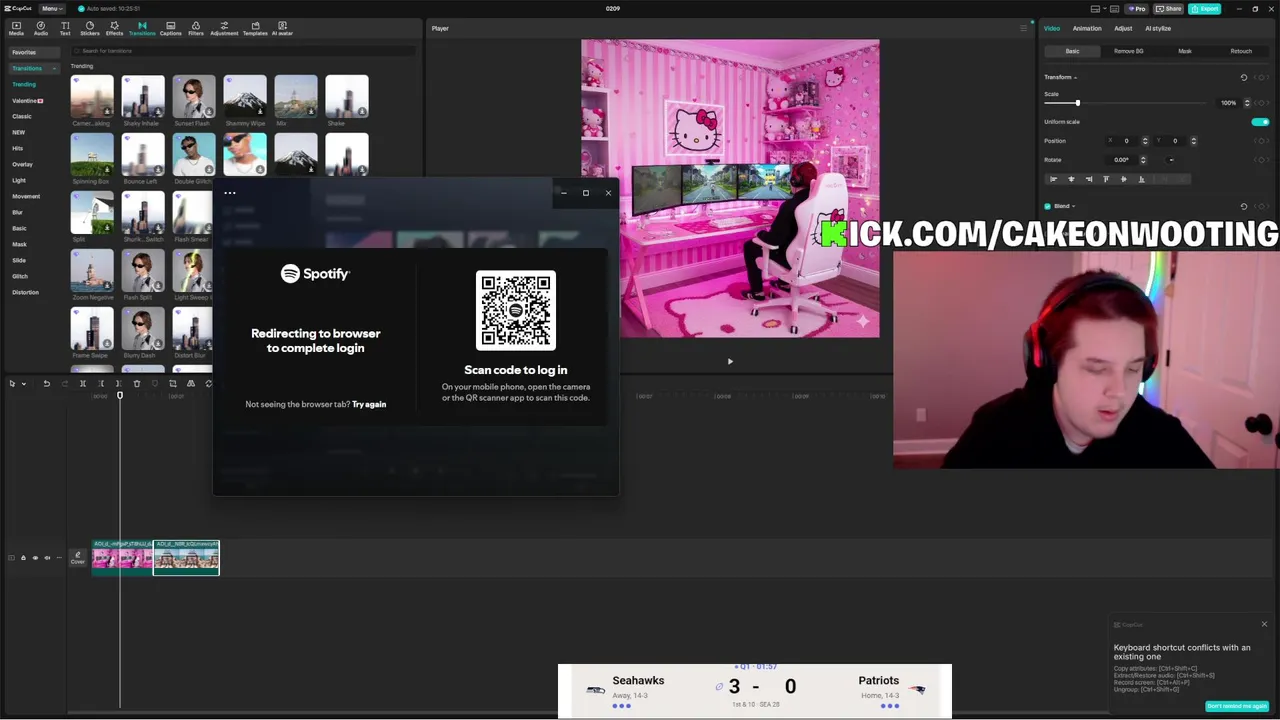Viewport: 1280px width, 720px height.
Task: Open the AI avatar panel
Action: click(x=283, y=28)
